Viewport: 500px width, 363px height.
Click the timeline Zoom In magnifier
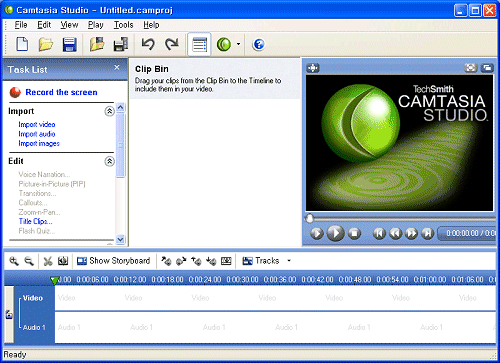(14, 261)
